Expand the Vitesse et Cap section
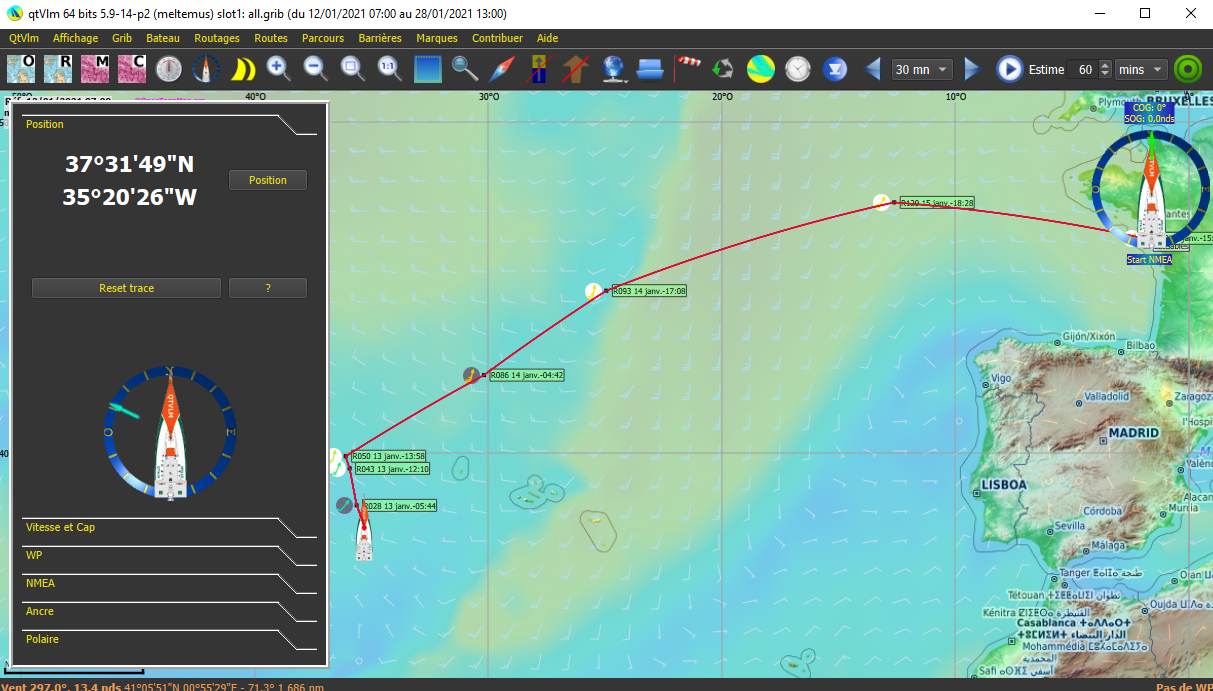The height and width of the screenshot is (691, 1213). click(x=61, y=527)
